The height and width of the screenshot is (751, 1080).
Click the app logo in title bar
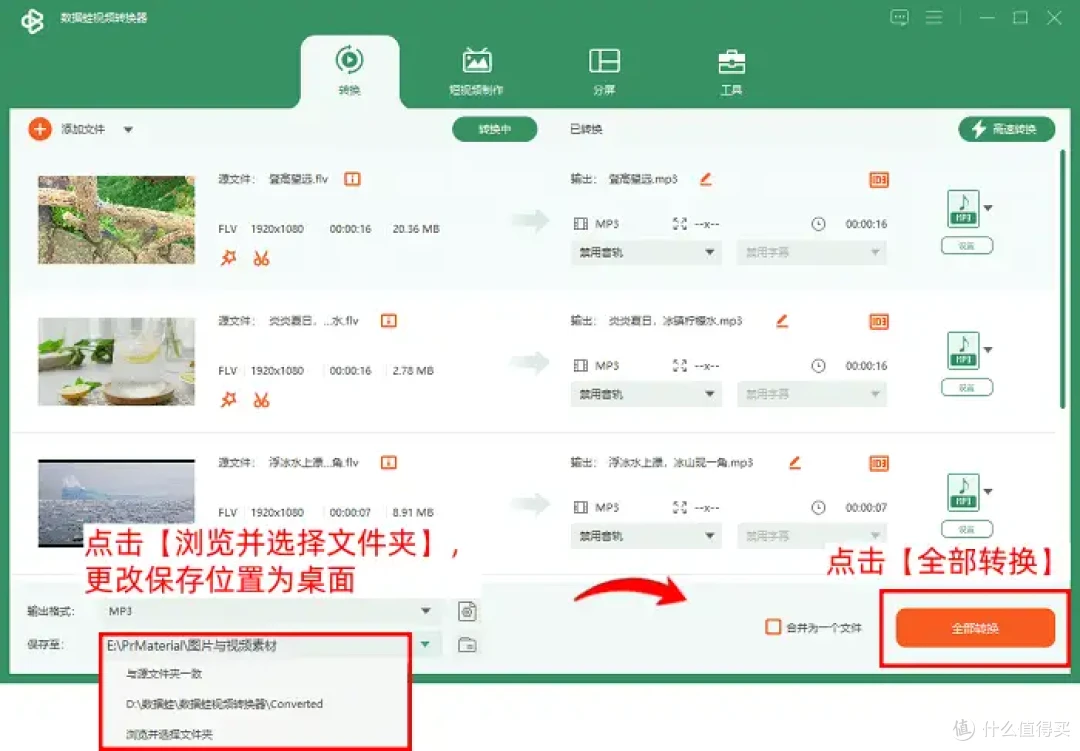click(x=32, y=21)
